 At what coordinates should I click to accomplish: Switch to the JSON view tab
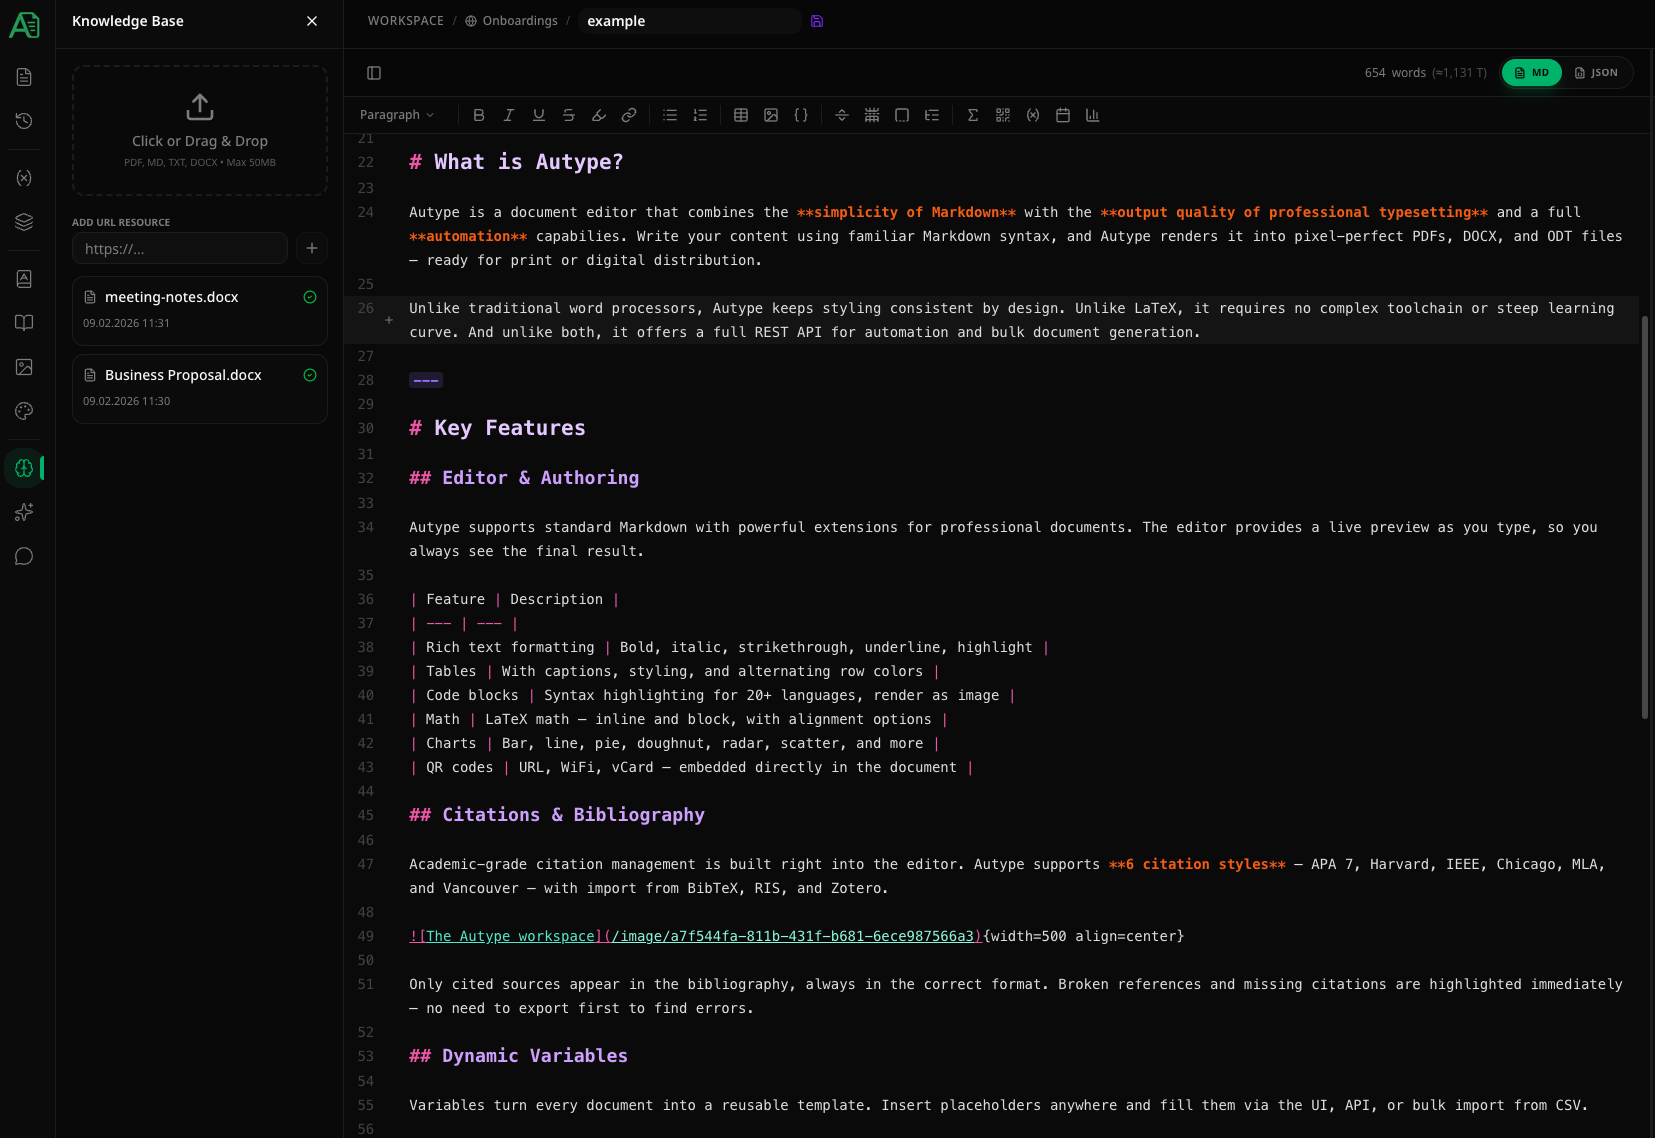point(1597,72)
